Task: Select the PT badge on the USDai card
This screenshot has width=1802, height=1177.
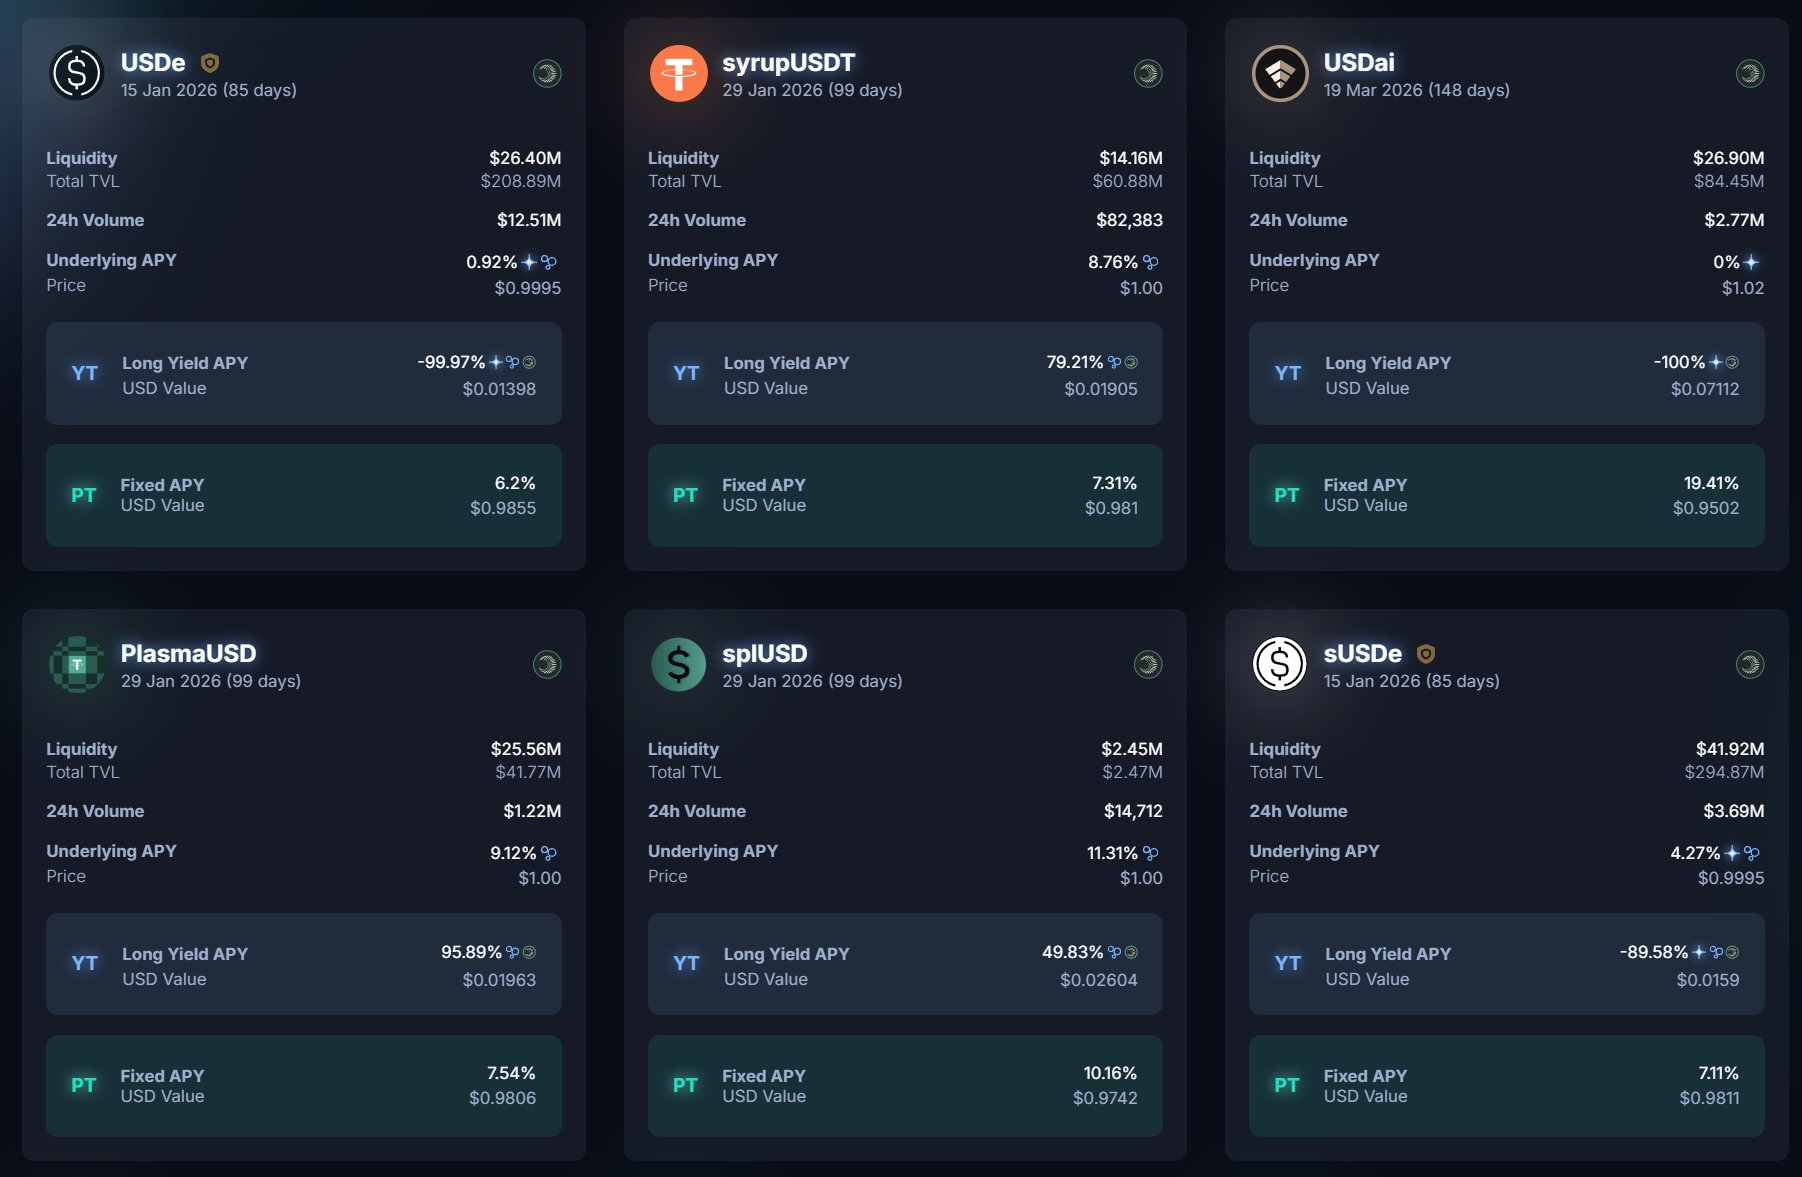Action: click(1287, 495)
